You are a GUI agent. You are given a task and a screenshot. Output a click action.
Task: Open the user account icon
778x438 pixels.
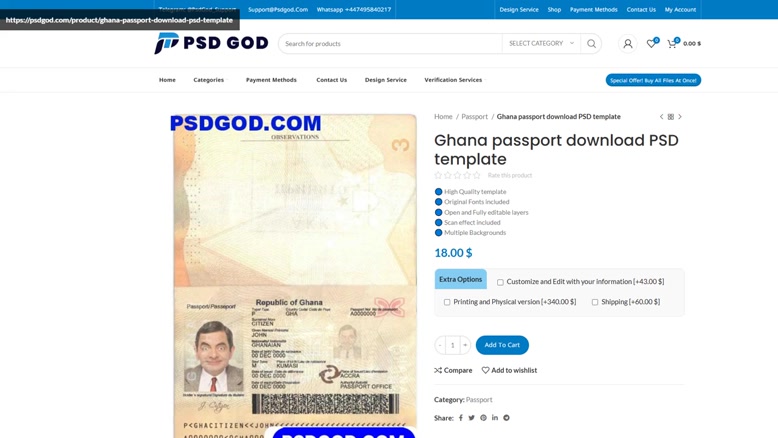coord(628,44)
